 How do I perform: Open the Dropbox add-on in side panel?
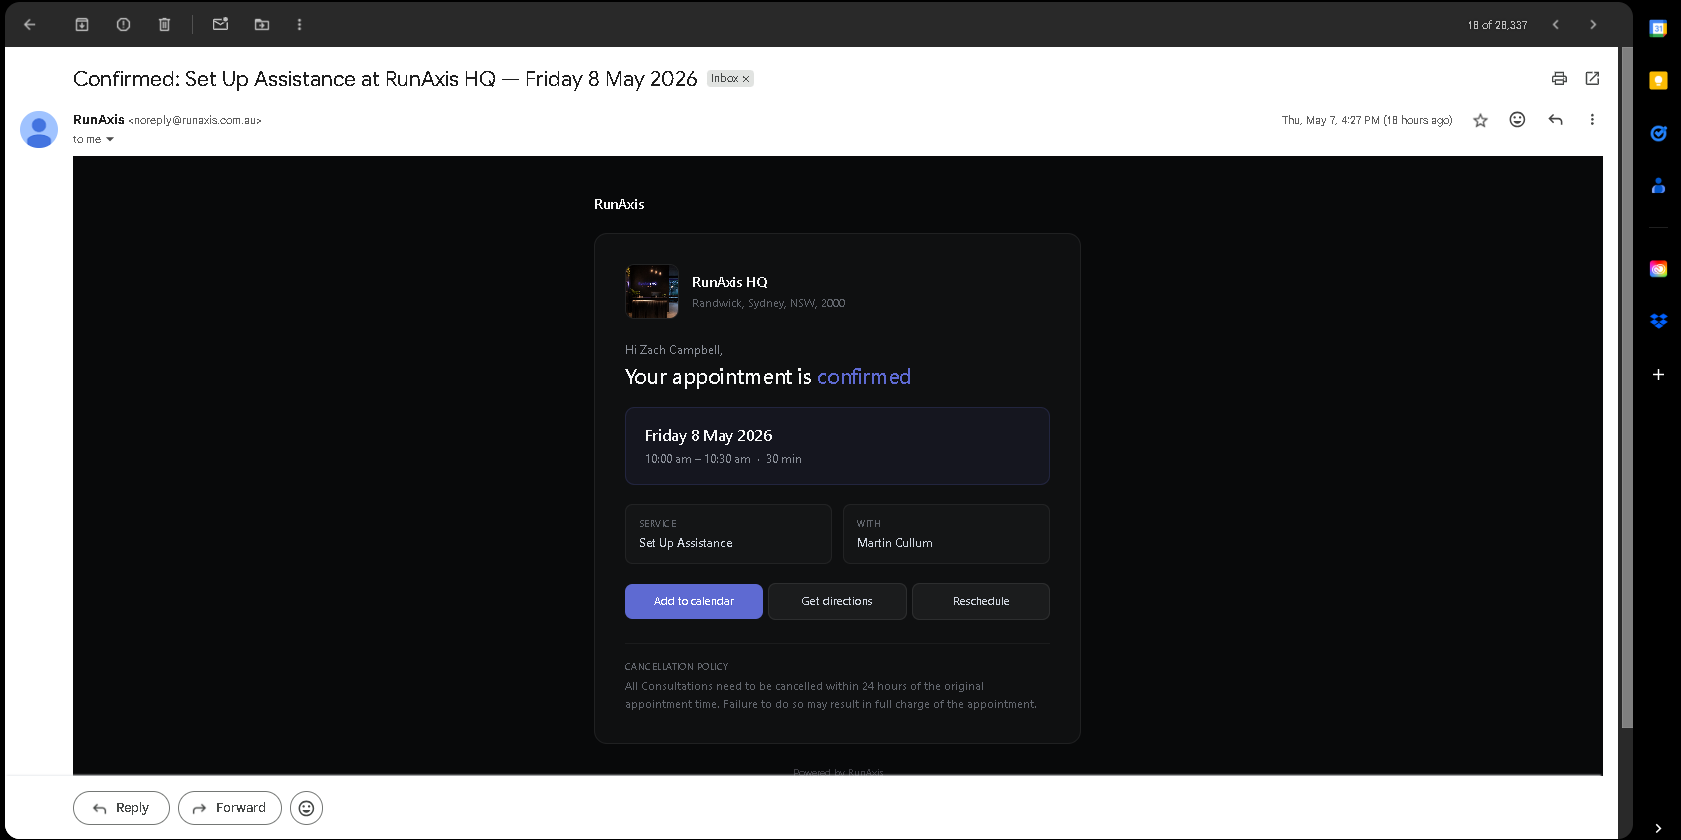point(1658,321)
